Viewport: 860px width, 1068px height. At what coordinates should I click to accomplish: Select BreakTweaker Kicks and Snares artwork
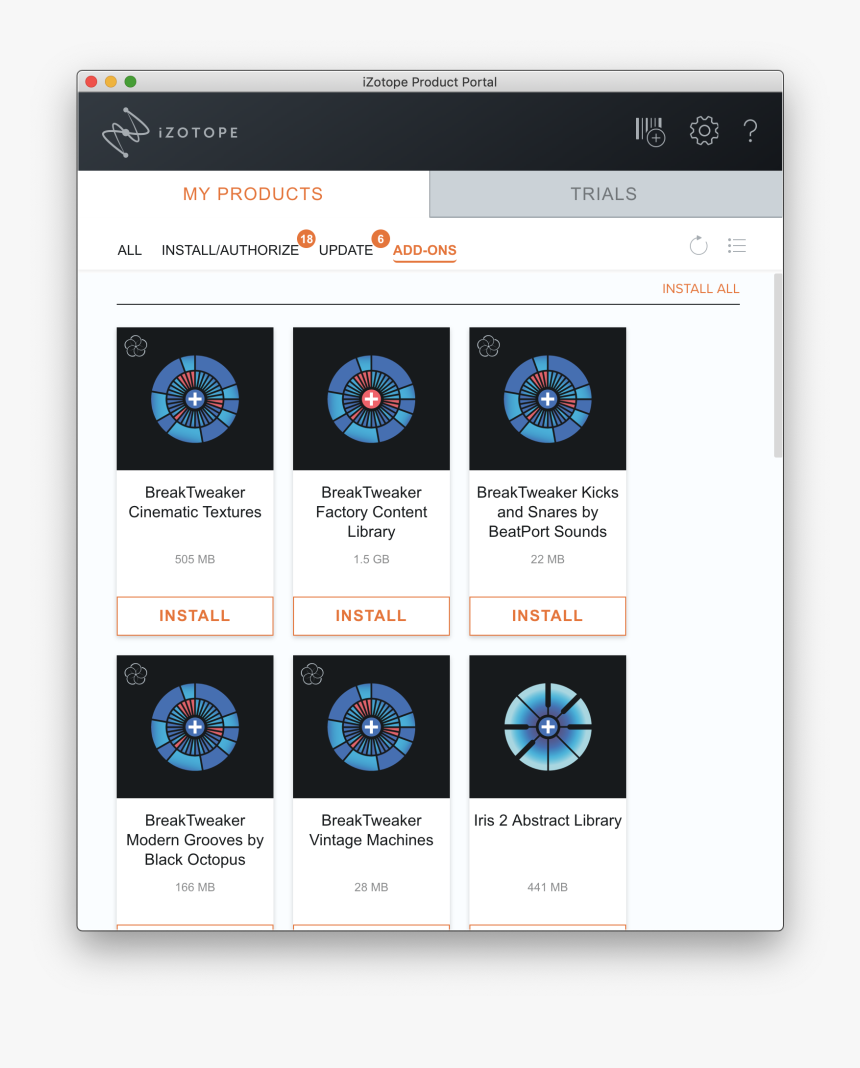coord(547,398)
